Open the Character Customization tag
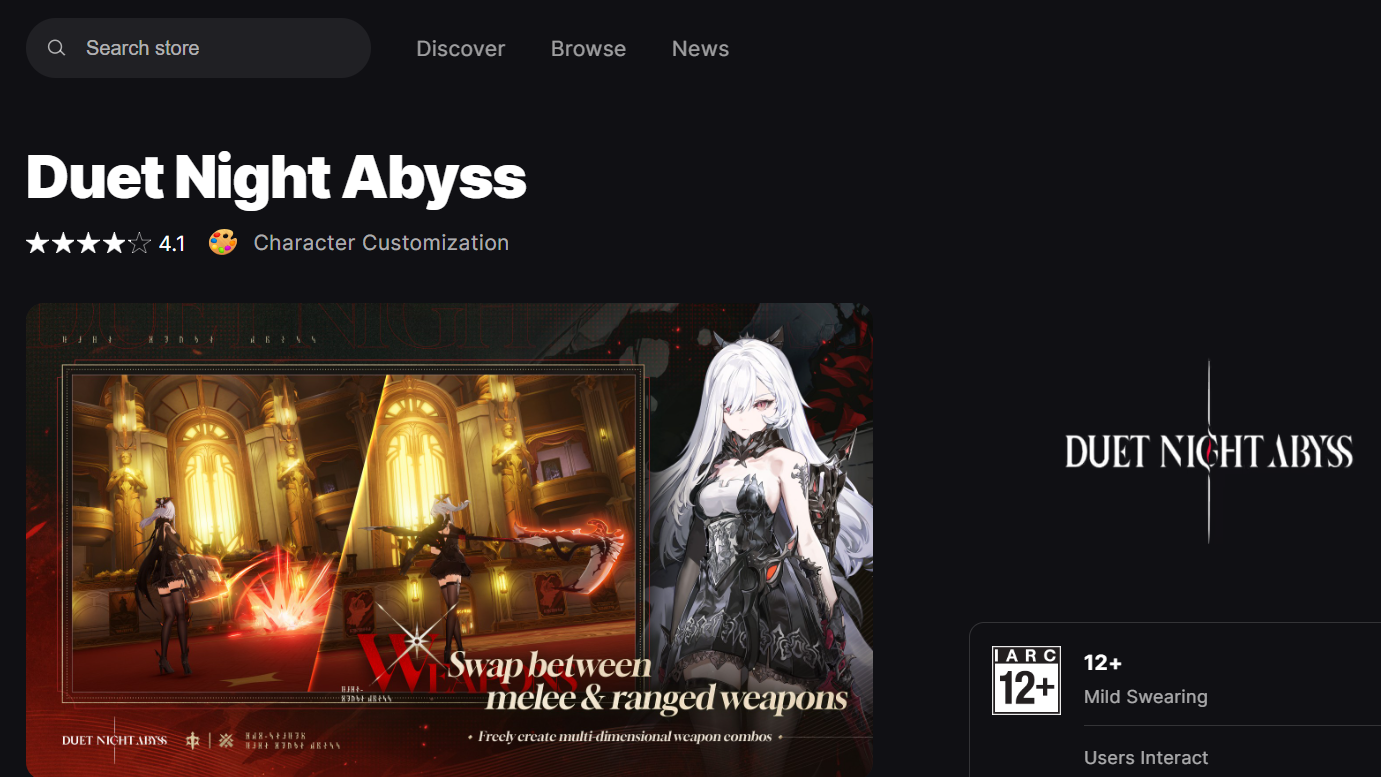Image resolution: width=1381 pixels, height=777 pixels. (x=381, y=243)
